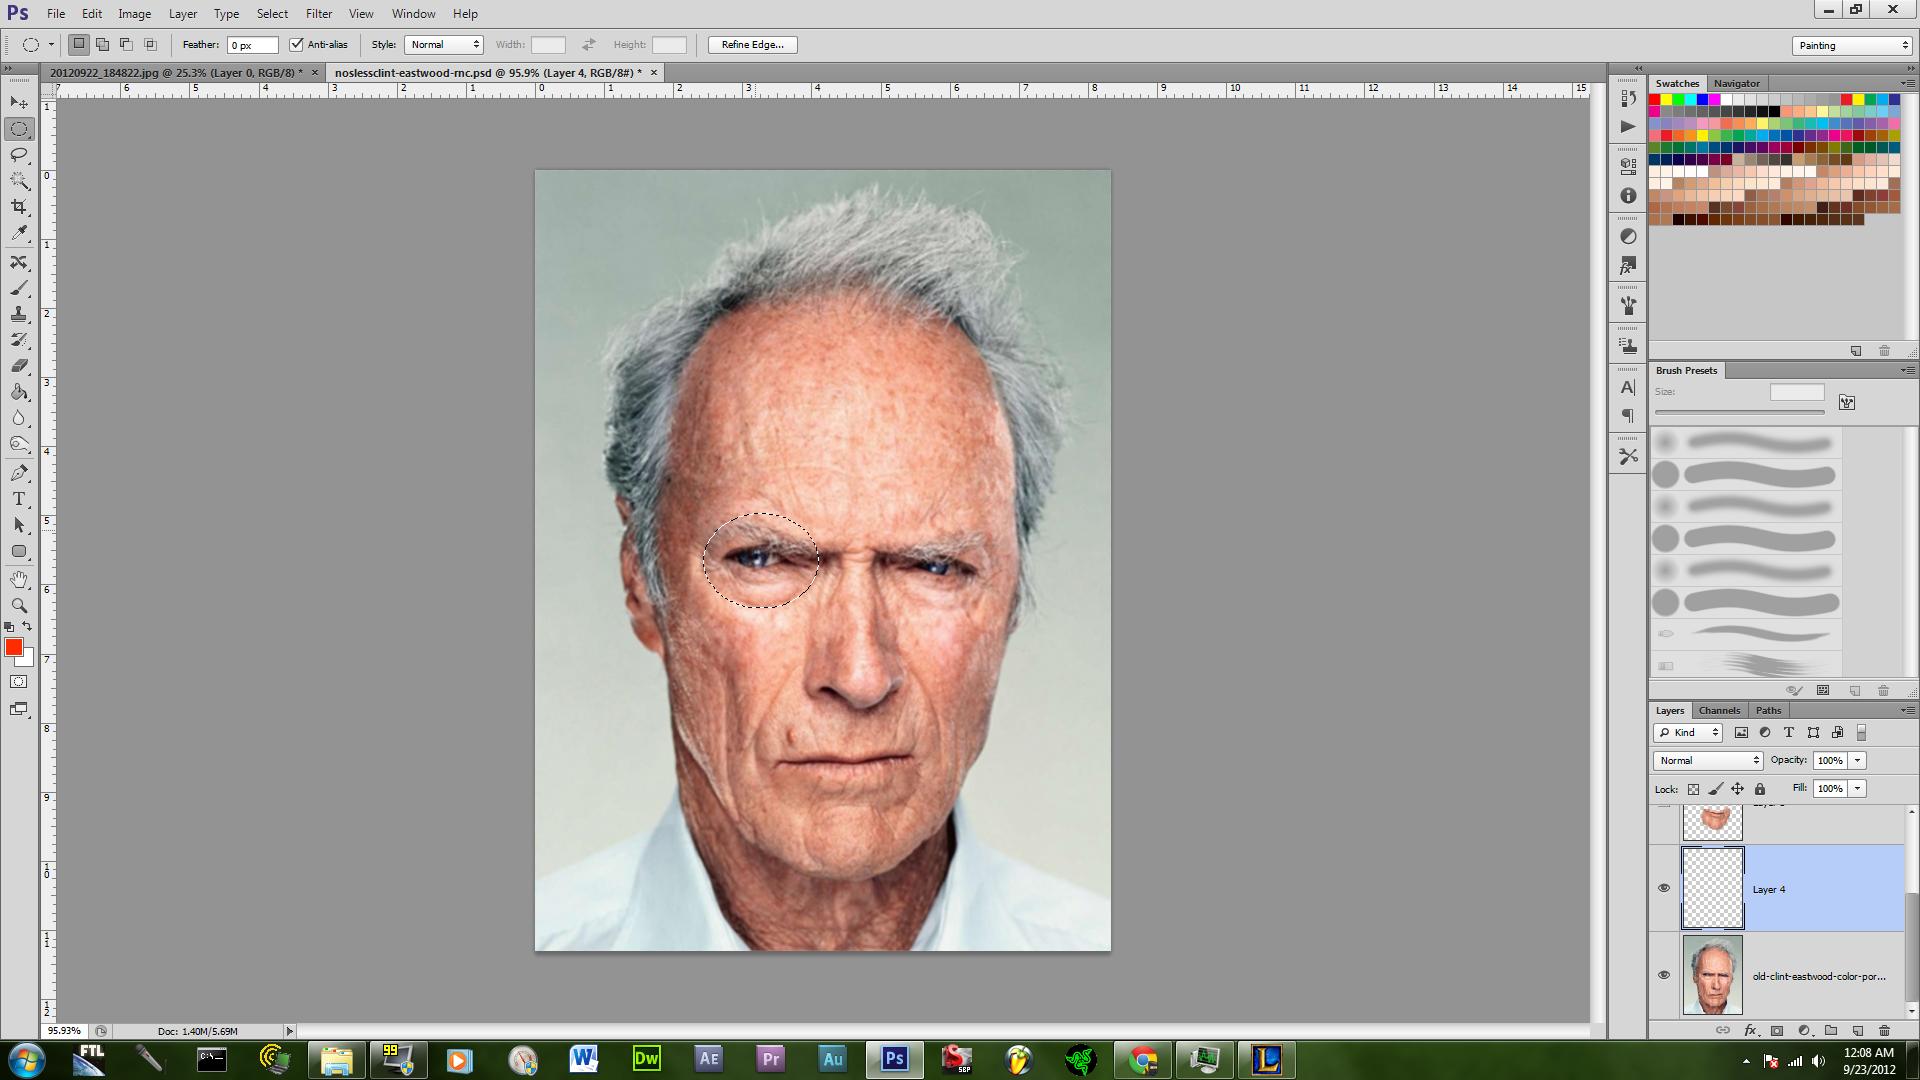
Task: Open the Styles panel fx icon
Action: [x=1628, y=266]
